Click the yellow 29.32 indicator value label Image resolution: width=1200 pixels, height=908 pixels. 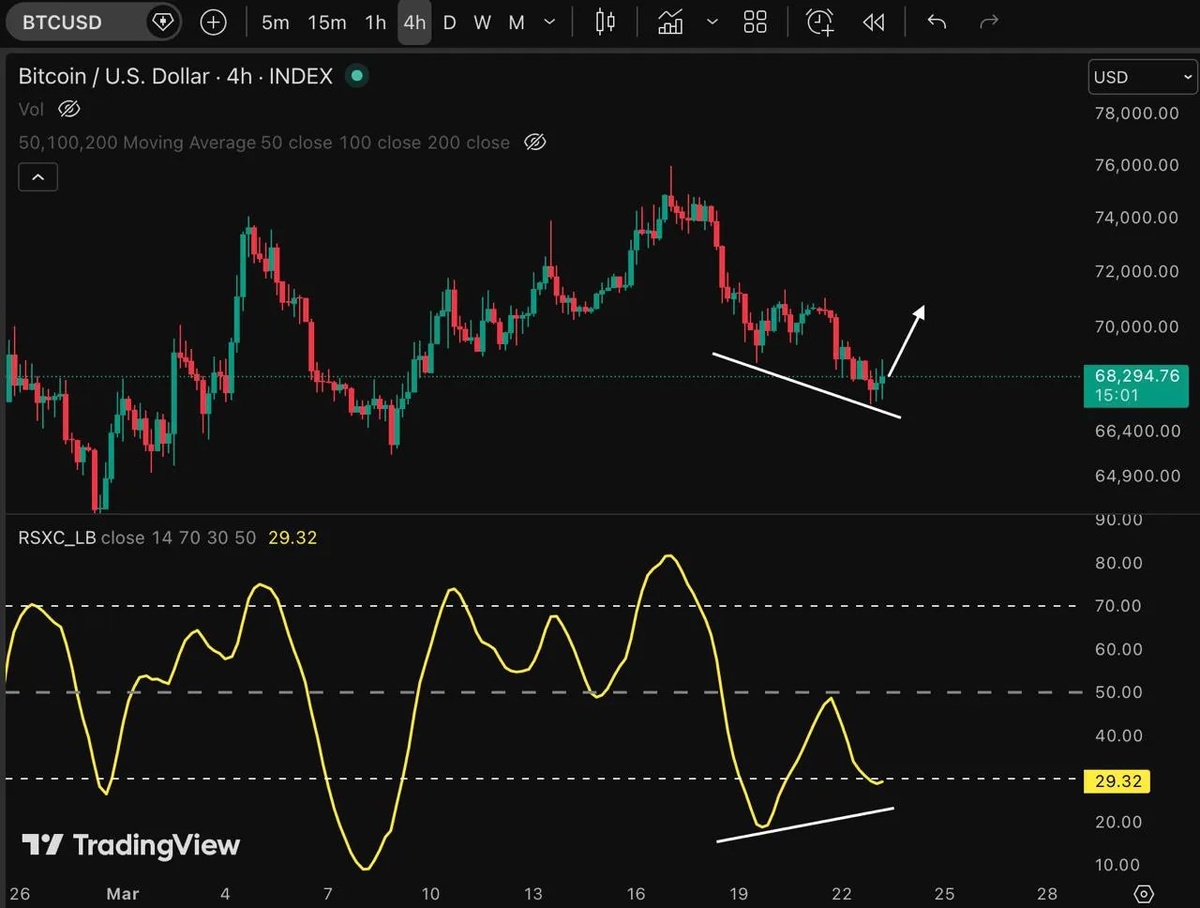1117,781
